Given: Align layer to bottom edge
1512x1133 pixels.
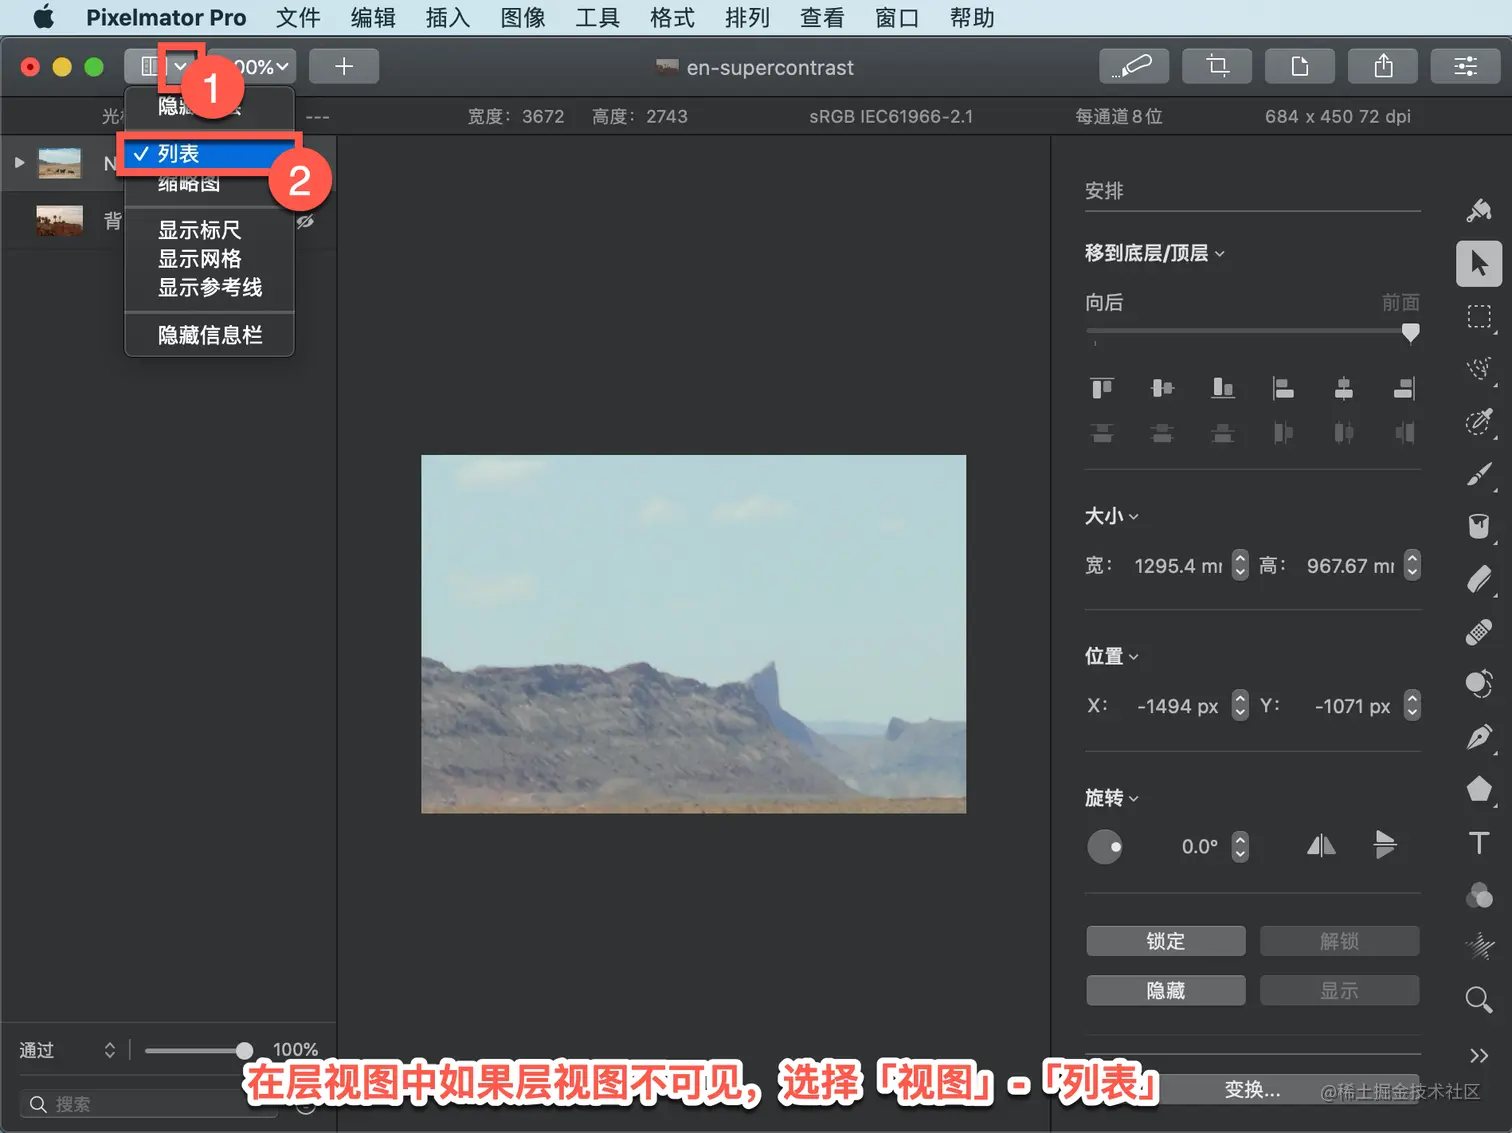Looking at the screenshot, I should pos(1222,387).
